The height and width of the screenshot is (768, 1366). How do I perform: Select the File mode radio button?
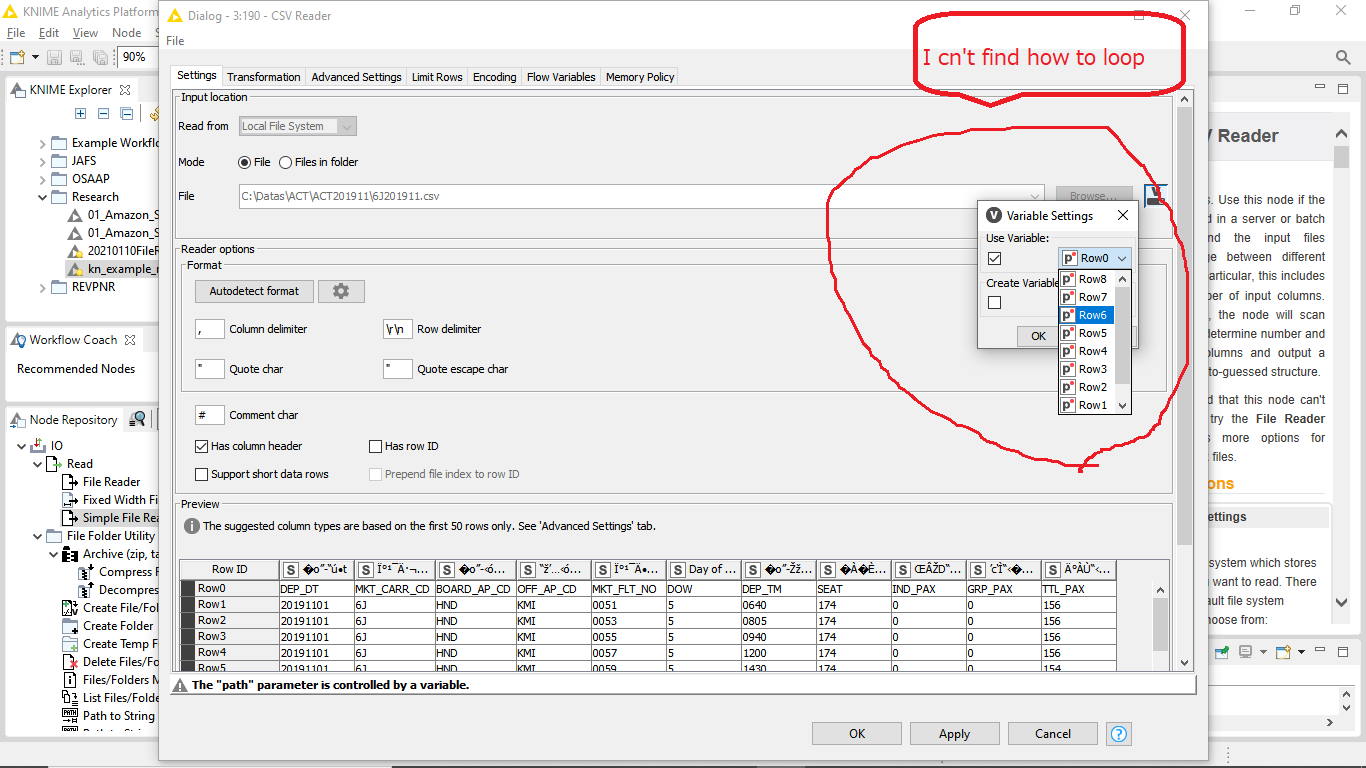pyautogui.click(x=244, y=162)
